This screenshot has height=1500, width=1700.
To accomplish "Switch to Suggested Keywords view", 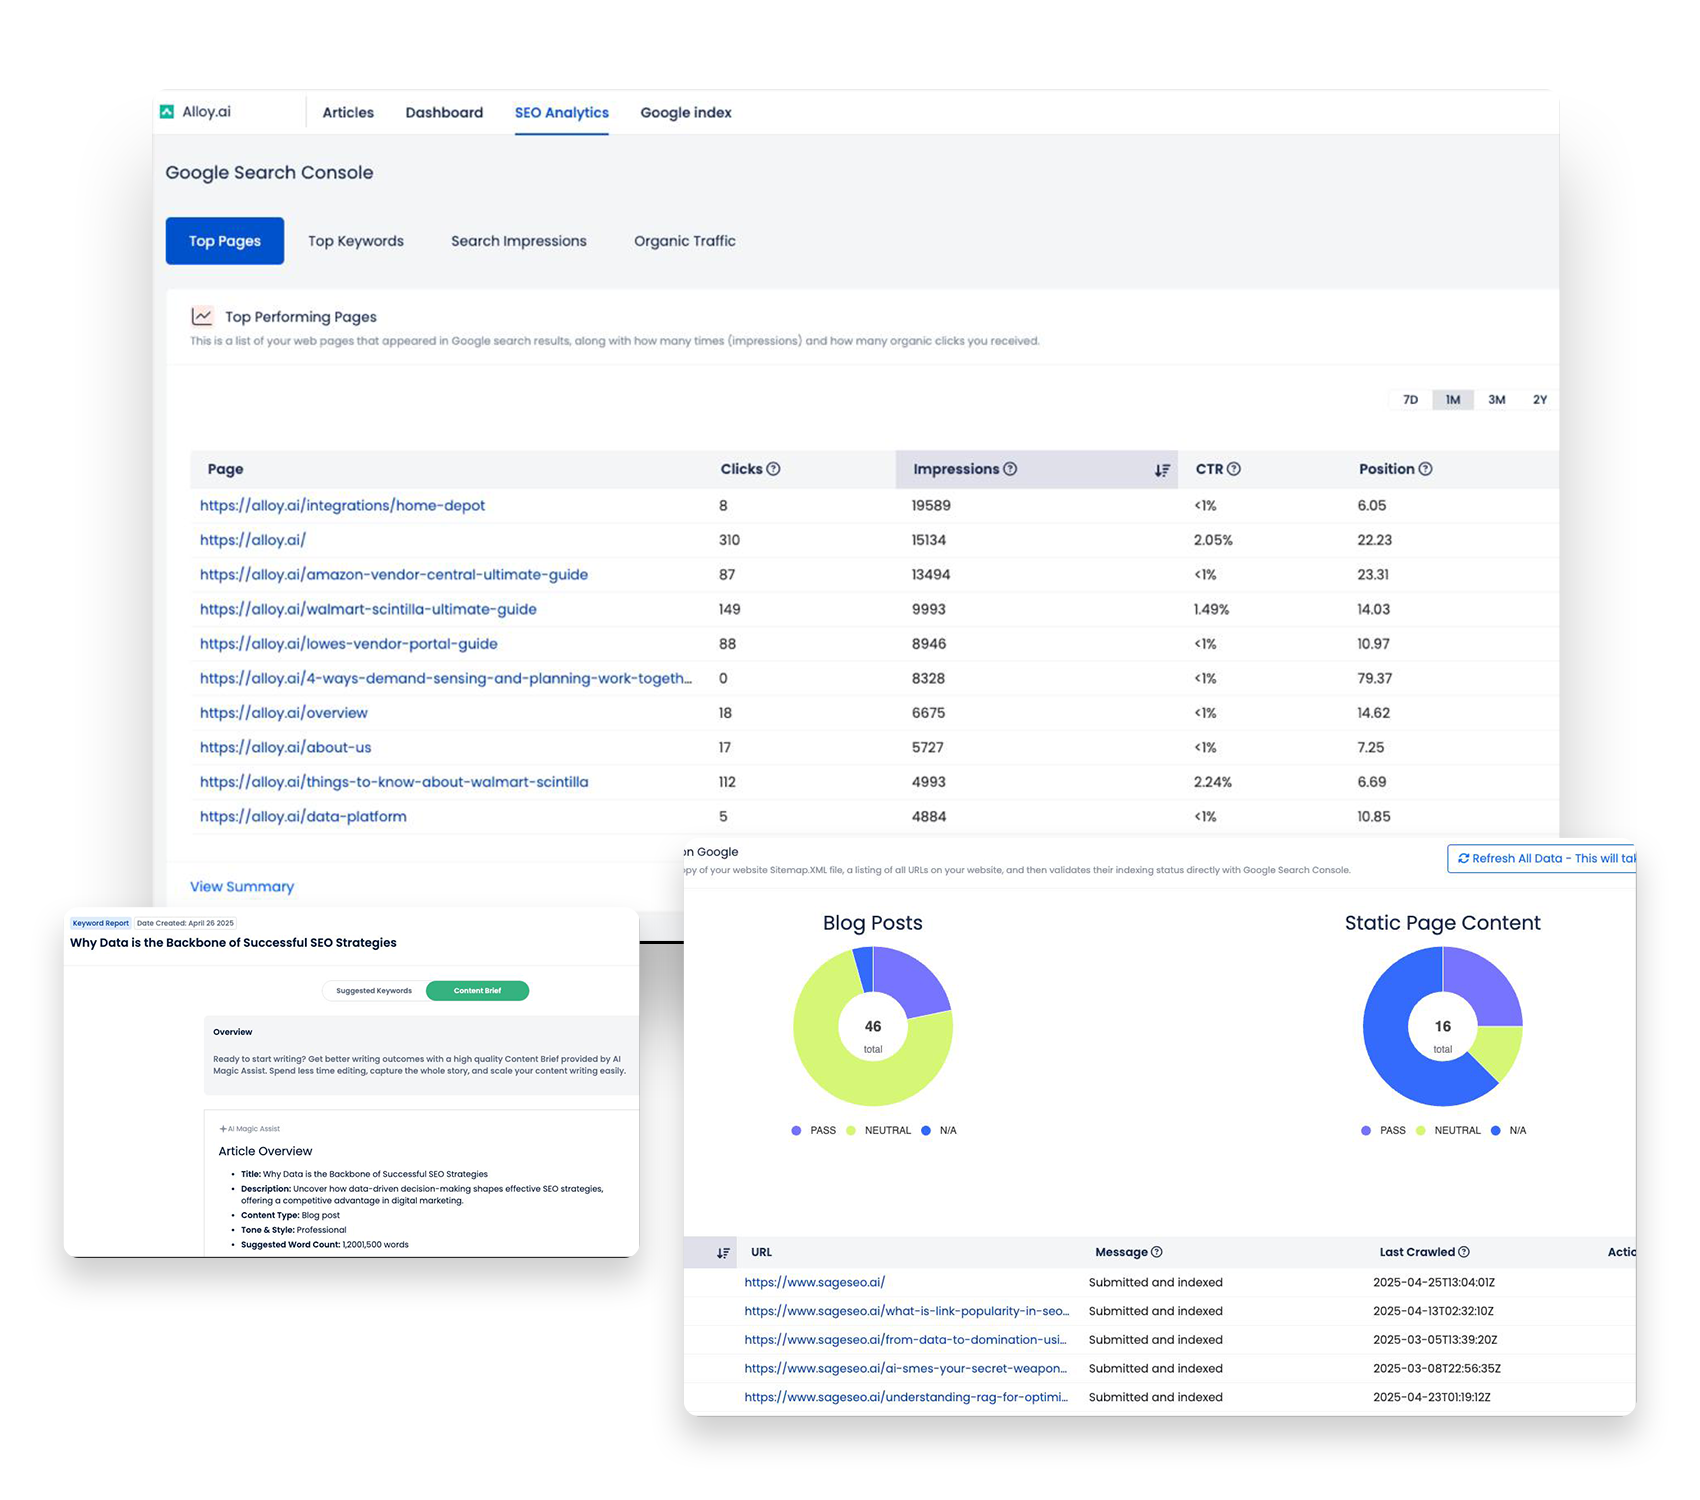I will (374, 991).
